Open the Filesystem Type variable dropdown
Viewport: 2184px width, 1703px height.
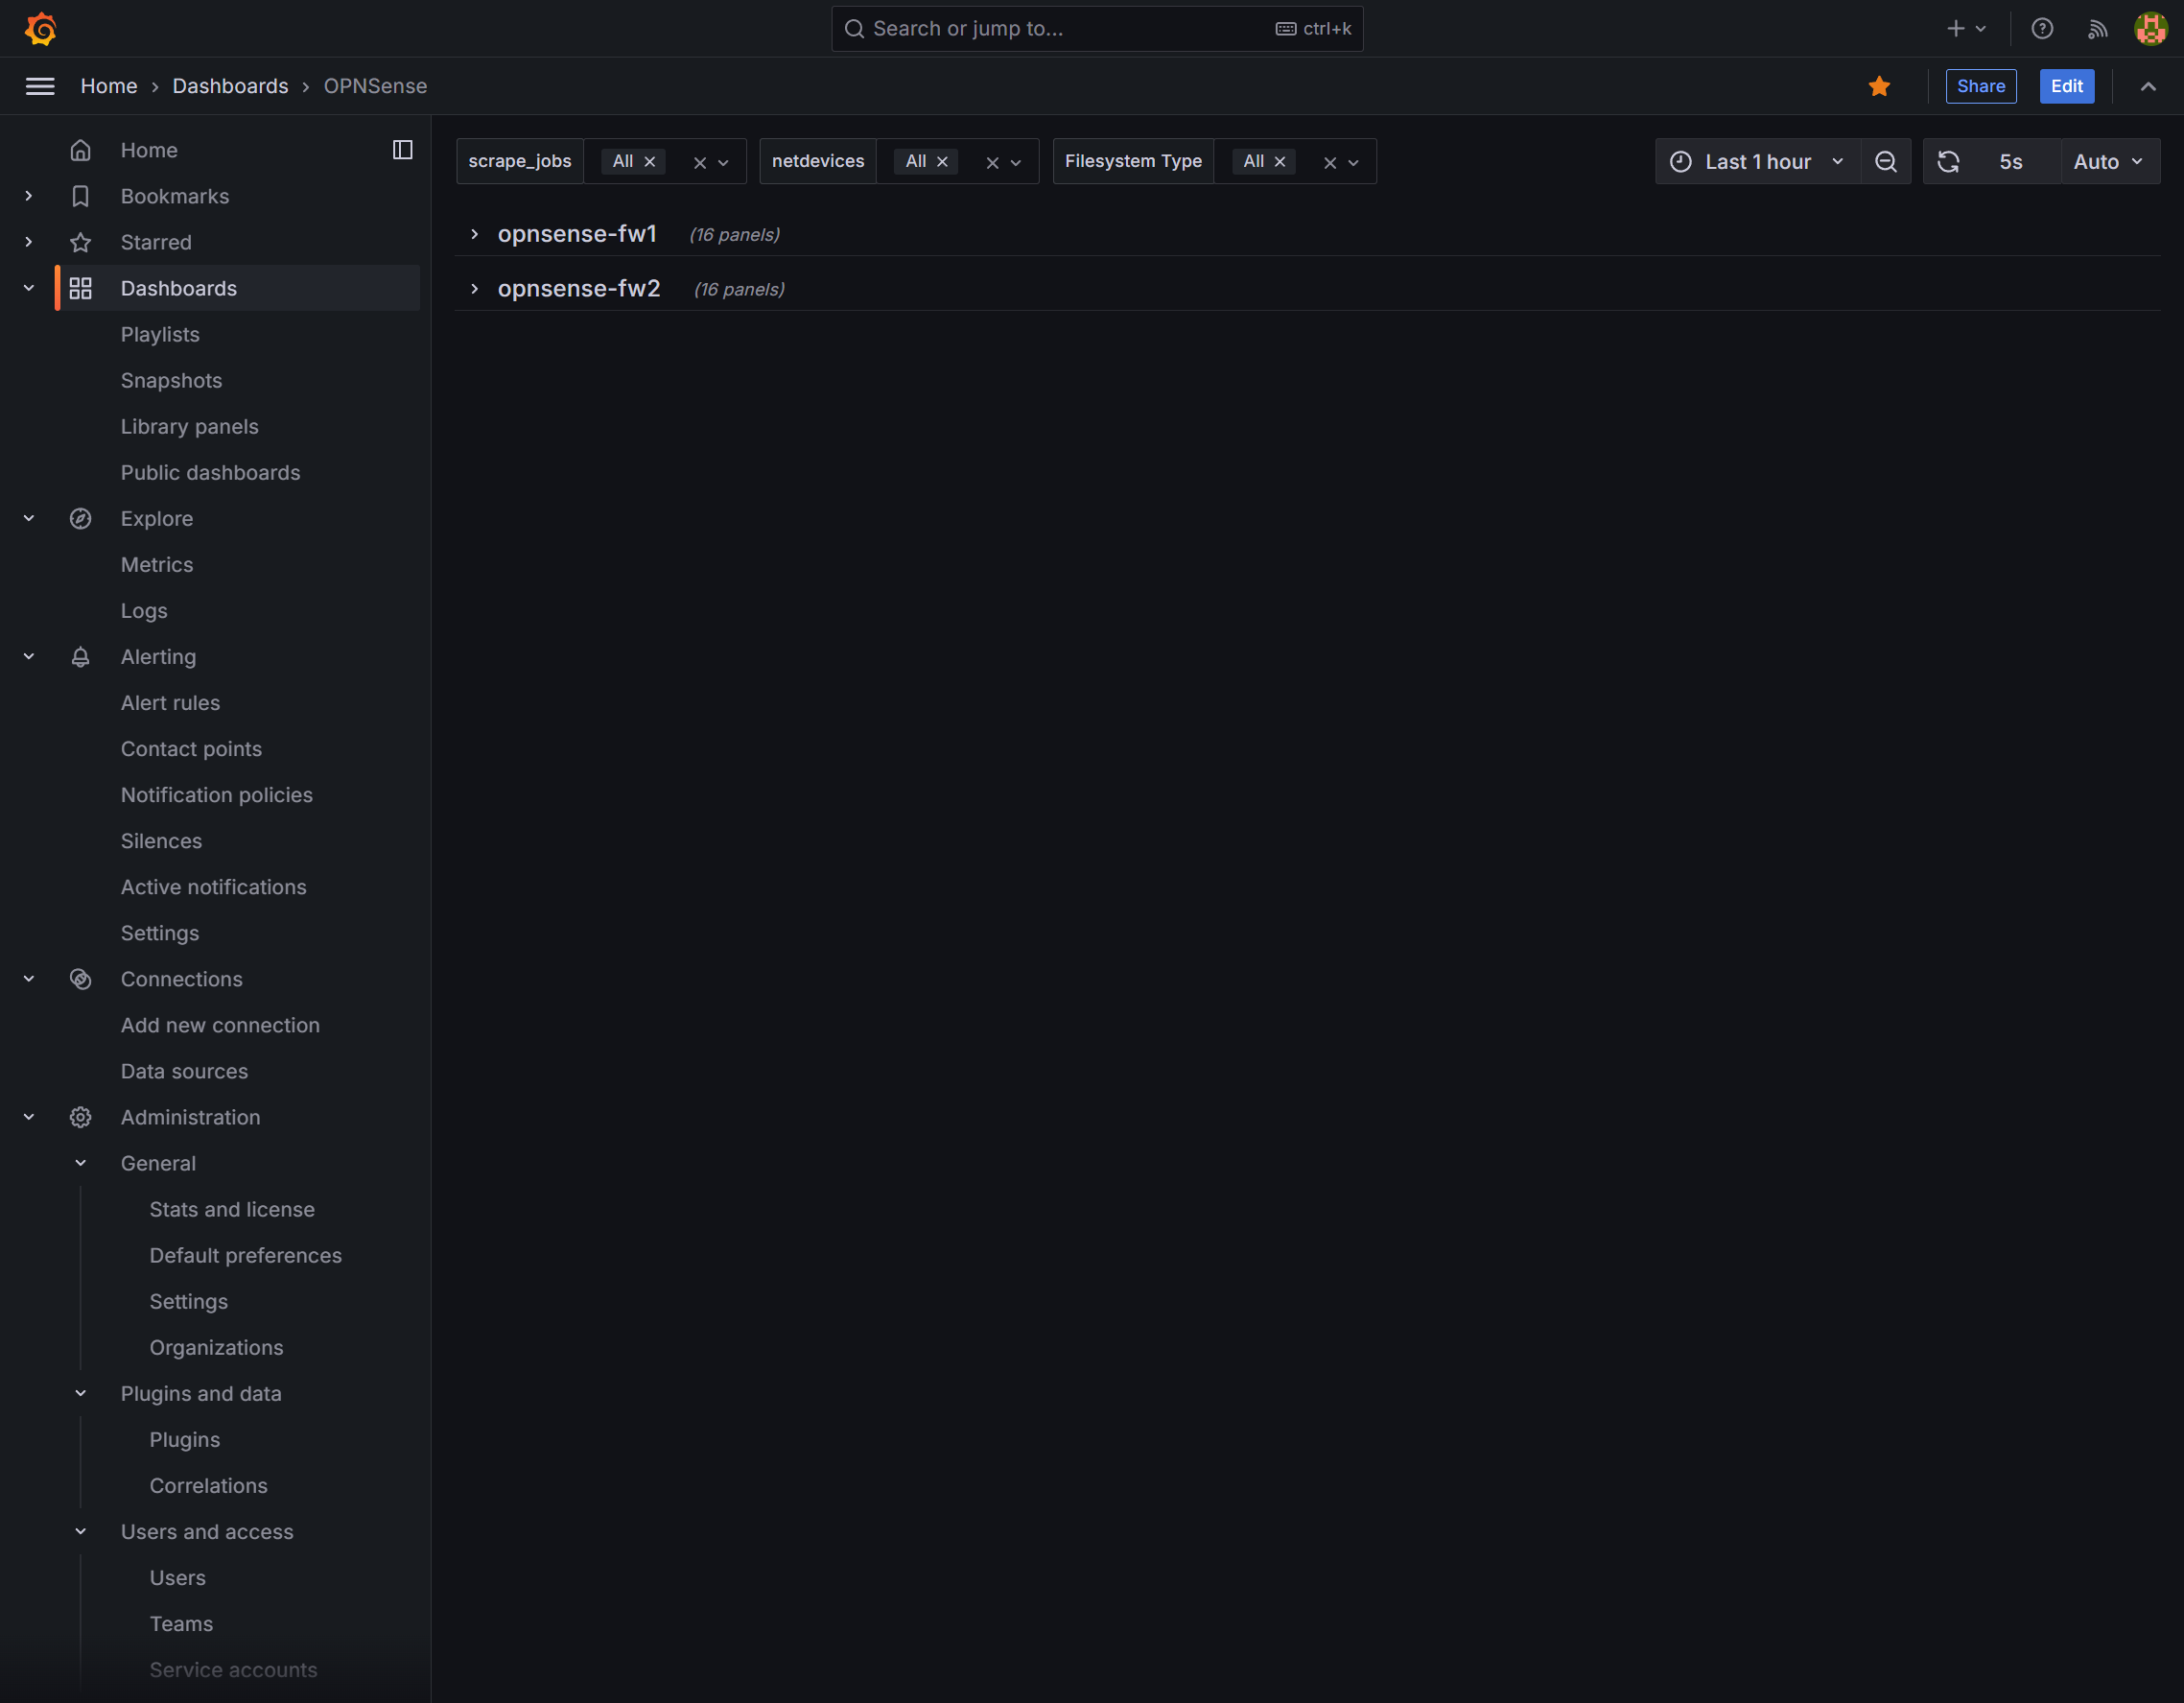[1353, 163]
